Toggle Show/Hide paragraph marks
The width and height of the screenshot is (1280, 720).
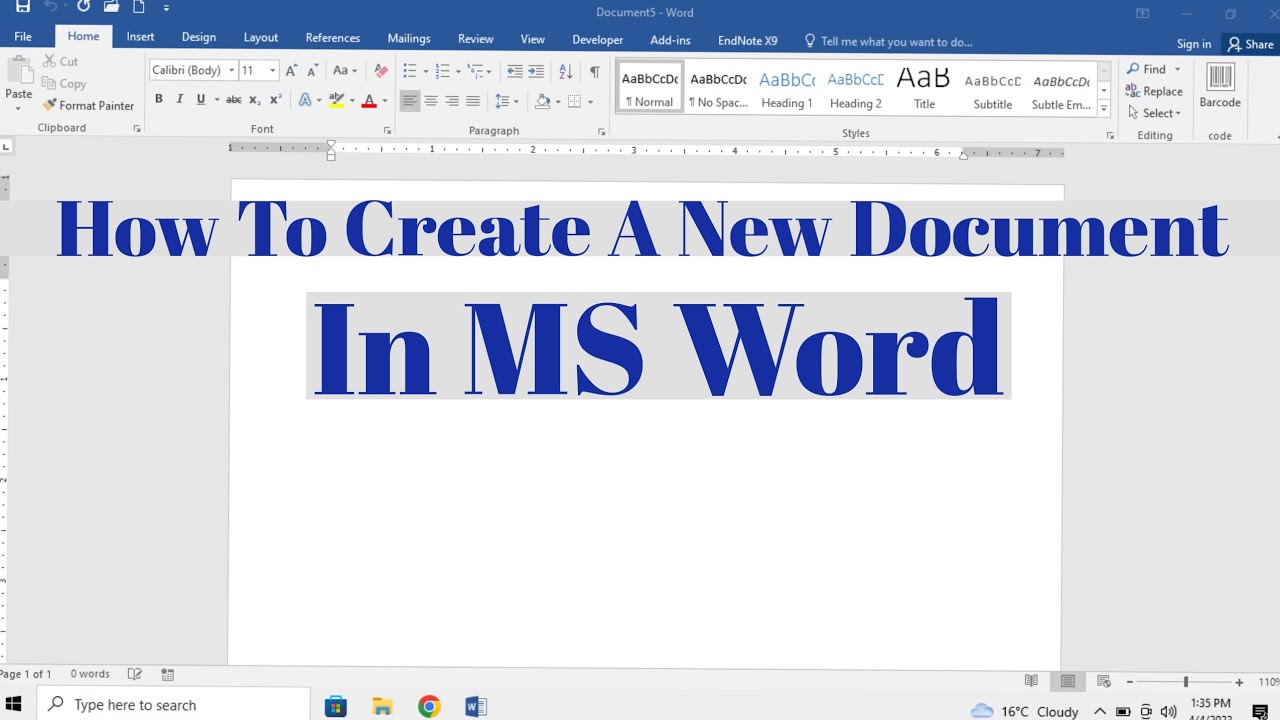click(x=594, y=71)
